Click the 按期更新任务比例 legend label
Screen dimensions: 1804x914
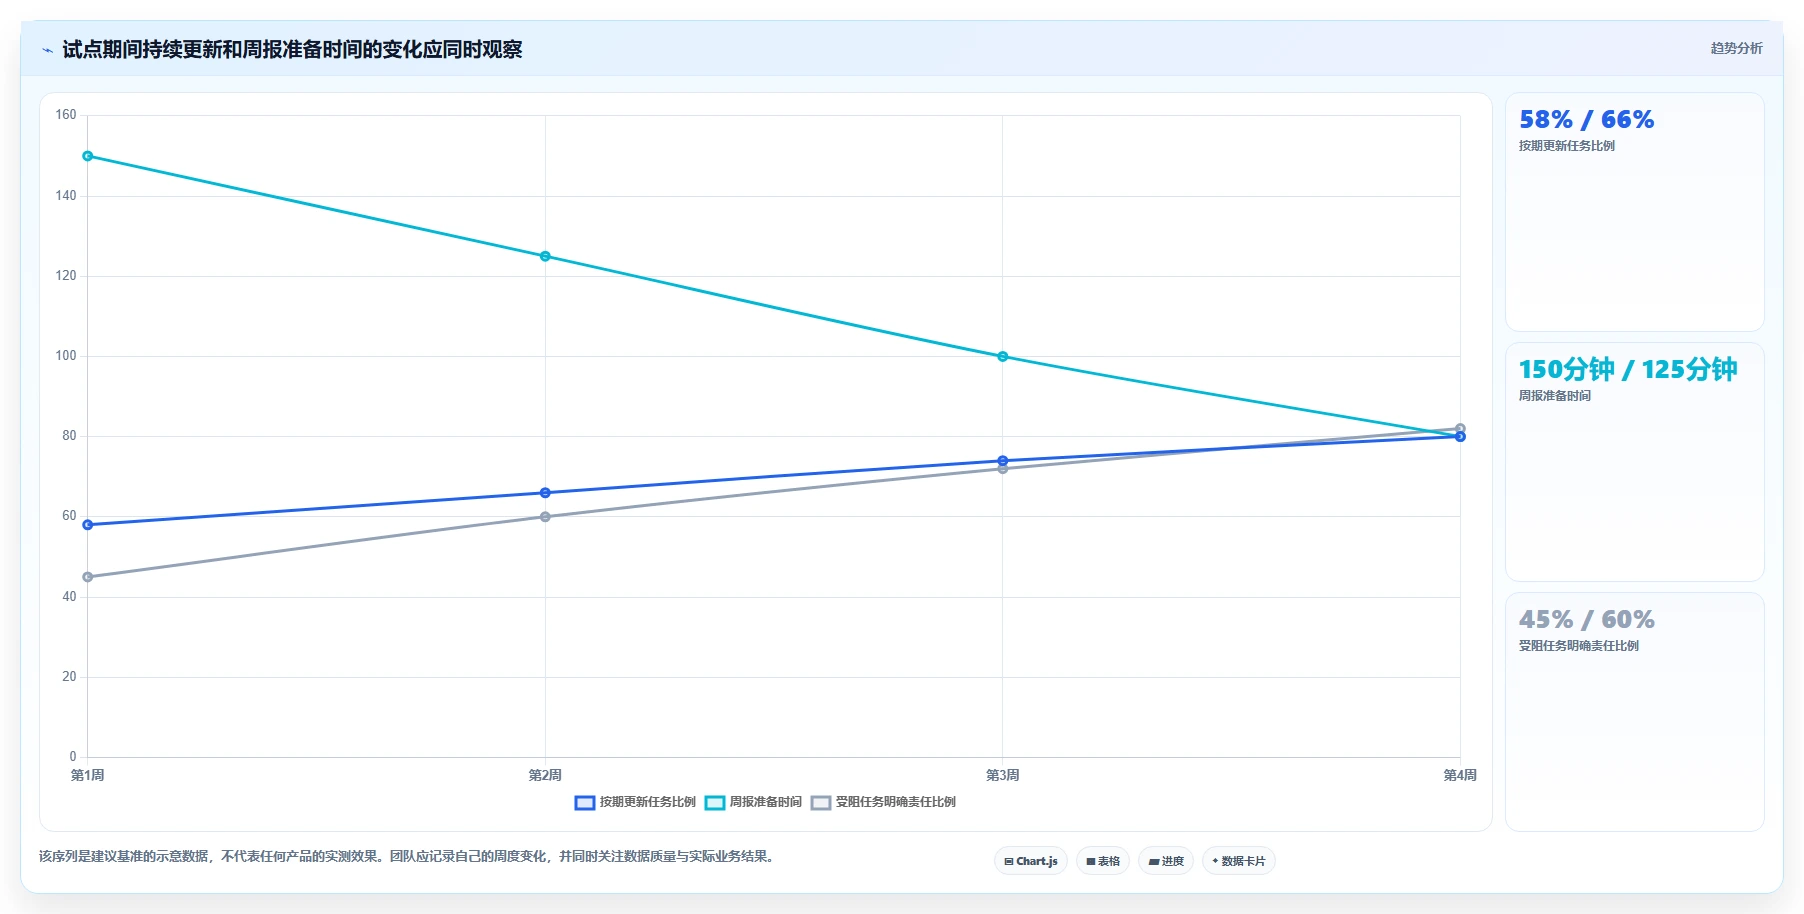[x=648, y=802]
